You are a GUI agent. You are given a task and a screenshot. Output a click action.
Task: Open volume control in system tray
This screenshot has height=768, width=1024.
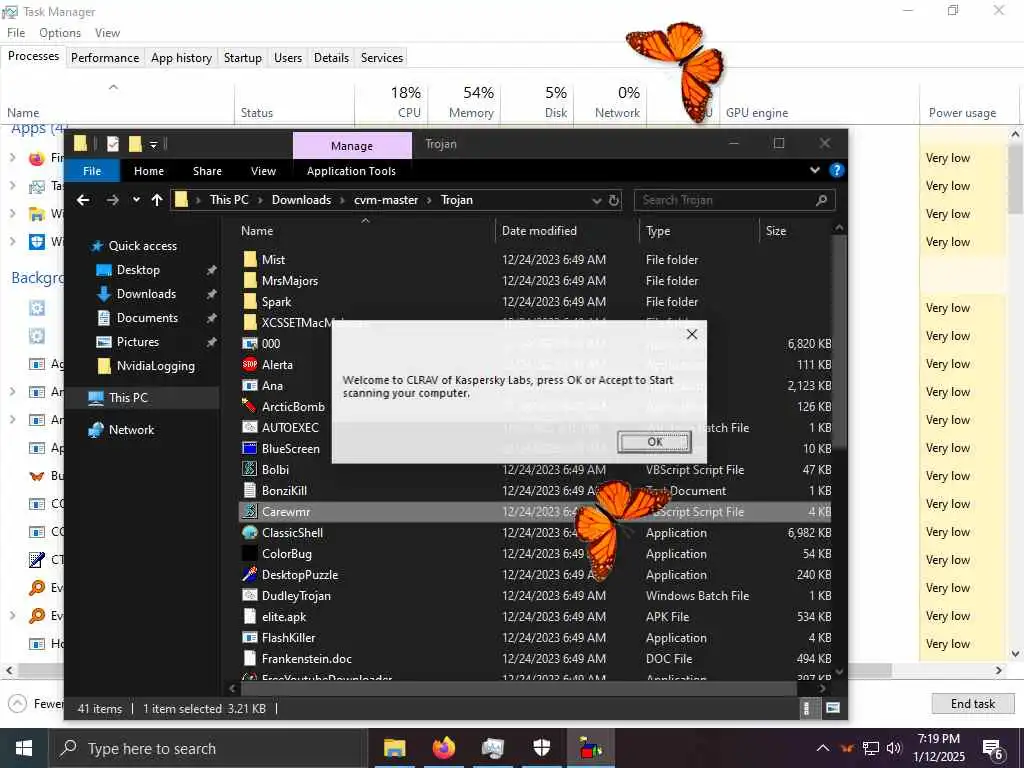pyautogui.click(x=893, y=748)
